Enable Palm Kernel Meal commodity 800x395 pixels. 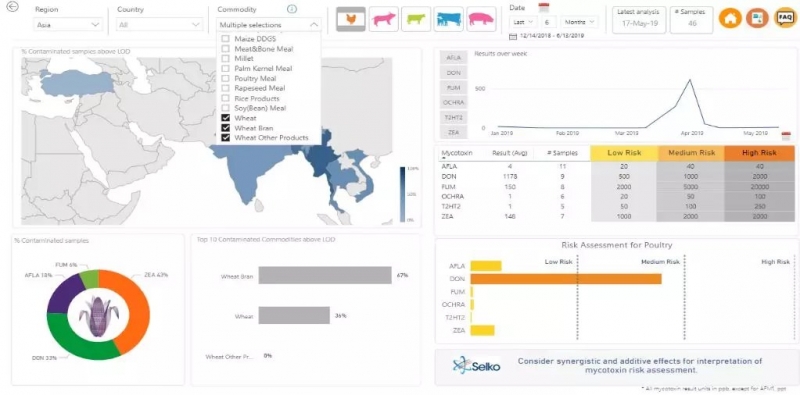(225, 68)
